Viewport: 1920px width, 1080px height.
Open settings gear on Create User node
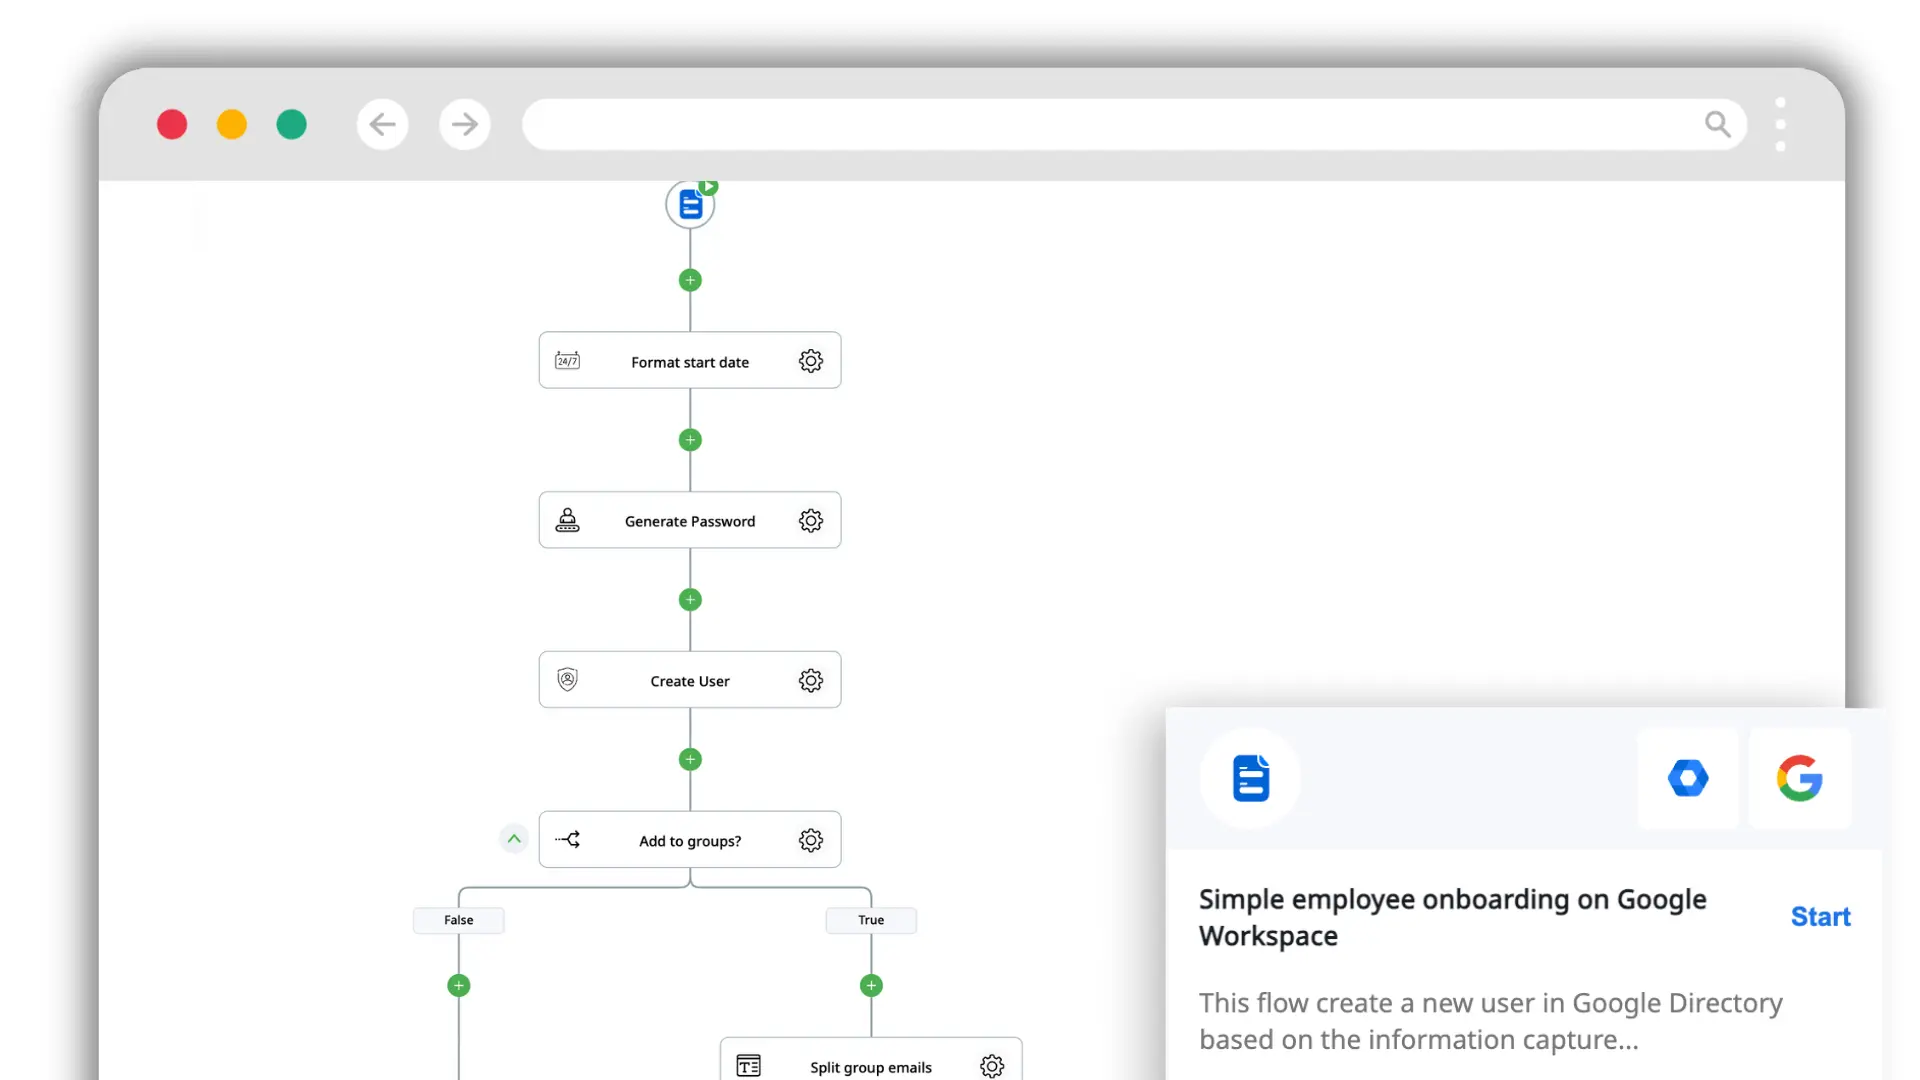811,680
